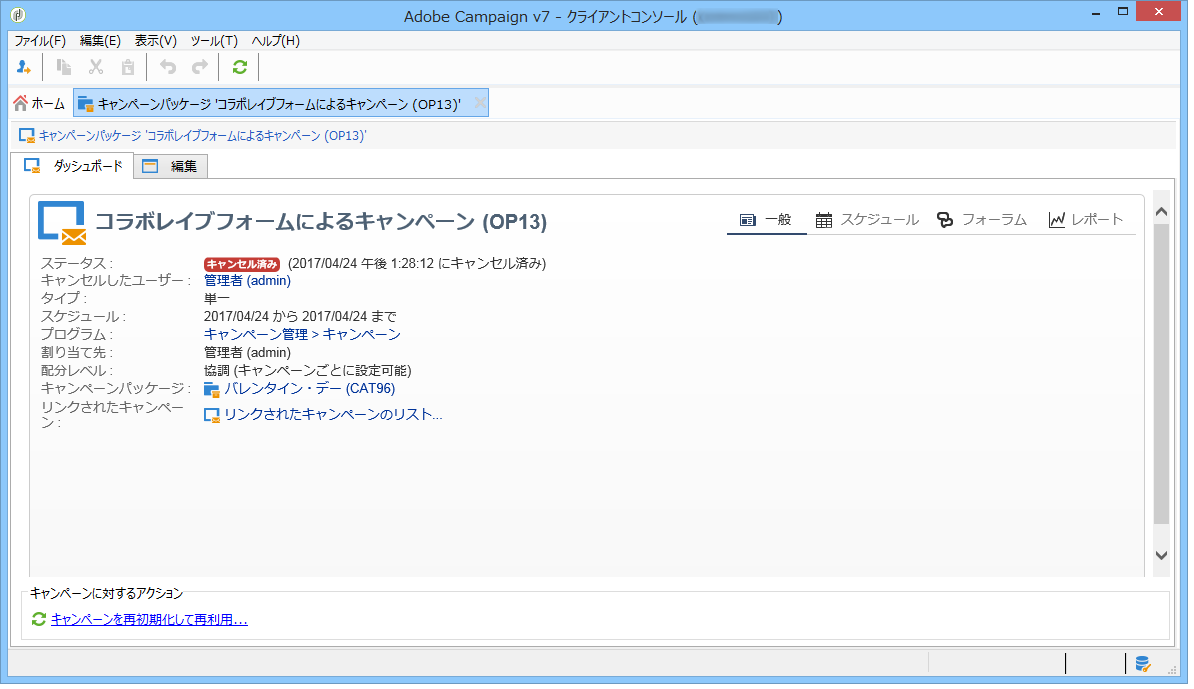This screenshot has height=689, width=1194.
Task: Open the ファイル(F) menu
Action: pyautogui.click(x=40, y=41)
